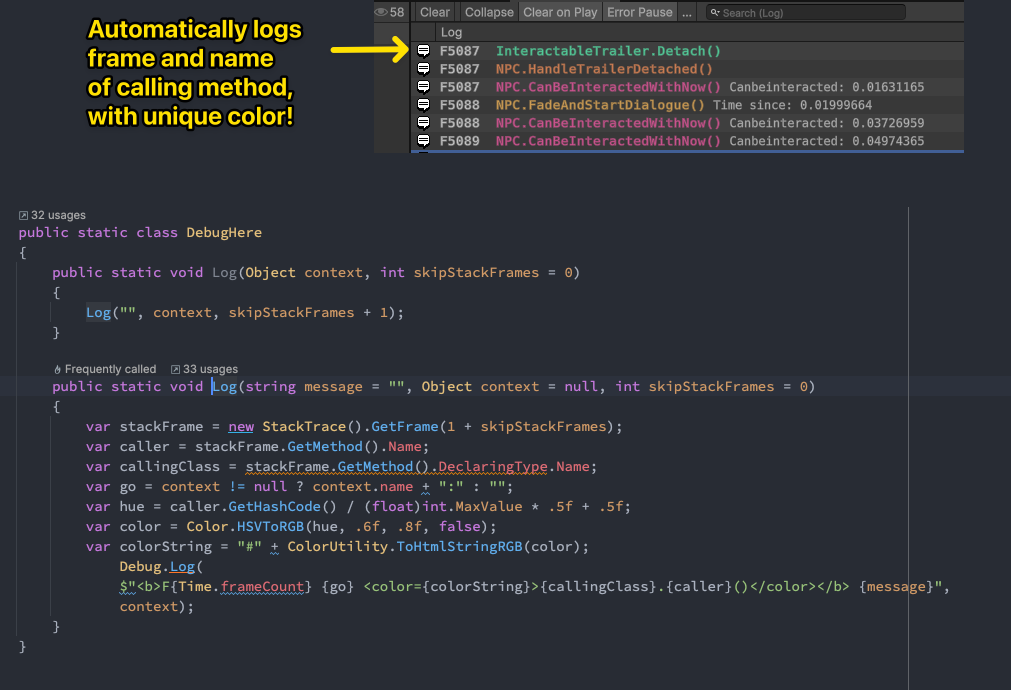This screenshot has height=690, width=1011.
Task: Click the log icon for NPC.HandleTrailerDetached() entry
Action: tap(423, 69)
